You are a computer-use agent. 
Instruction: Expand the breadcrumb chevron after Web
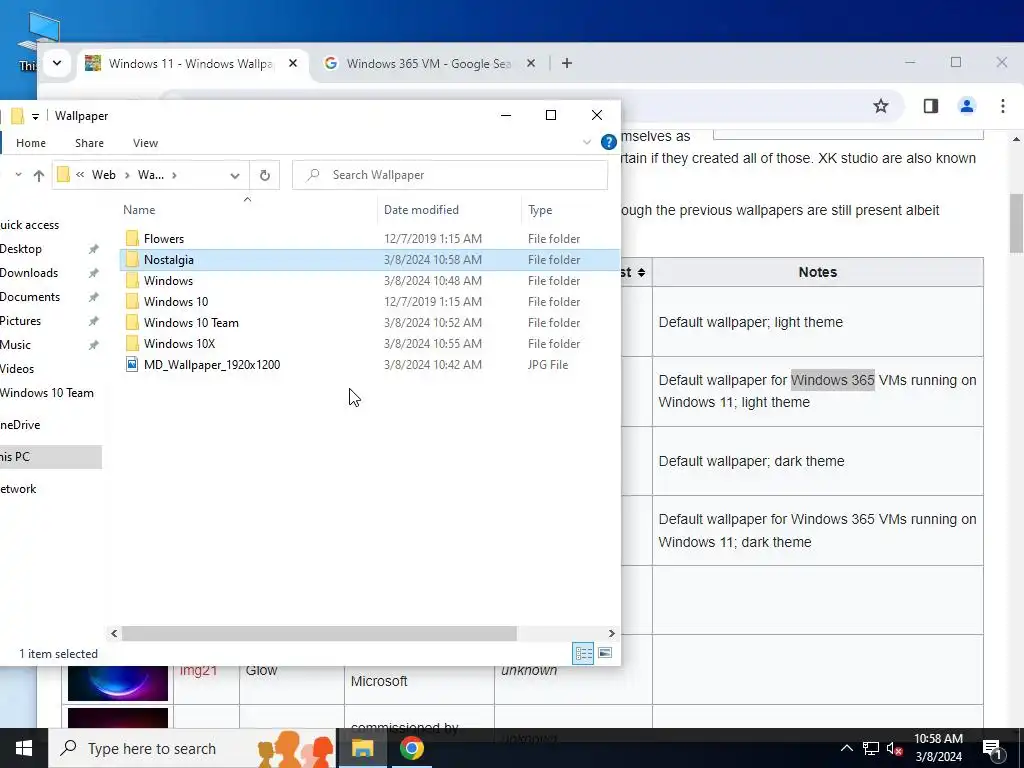[127, 175]
